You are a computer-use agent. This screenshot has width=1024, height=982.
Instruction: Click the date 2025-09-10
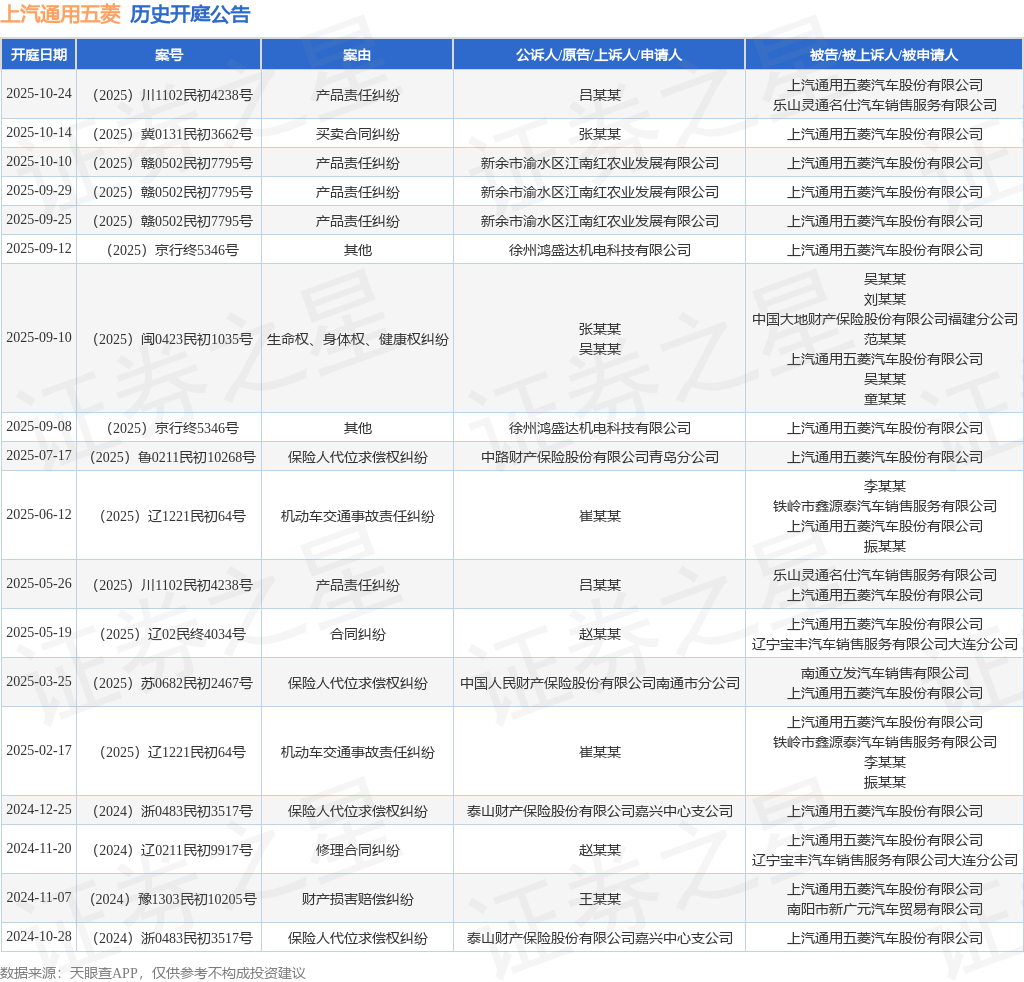39,338
